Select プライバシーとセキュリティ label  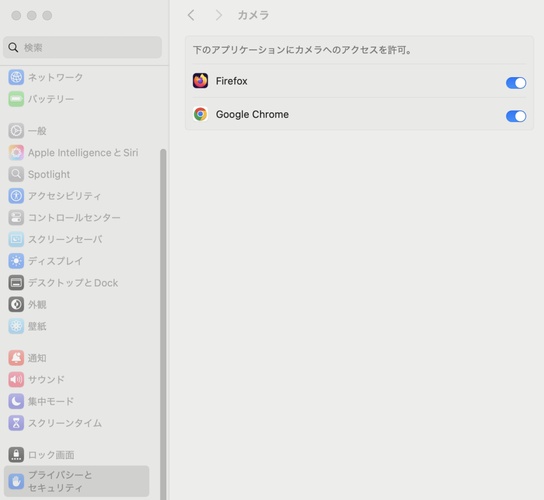[x=60, y=481]
